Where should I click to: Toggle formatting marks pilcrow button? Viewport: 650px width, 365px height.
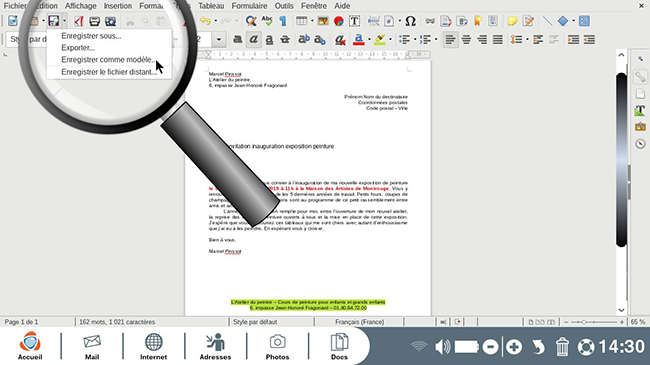[283, 21]
